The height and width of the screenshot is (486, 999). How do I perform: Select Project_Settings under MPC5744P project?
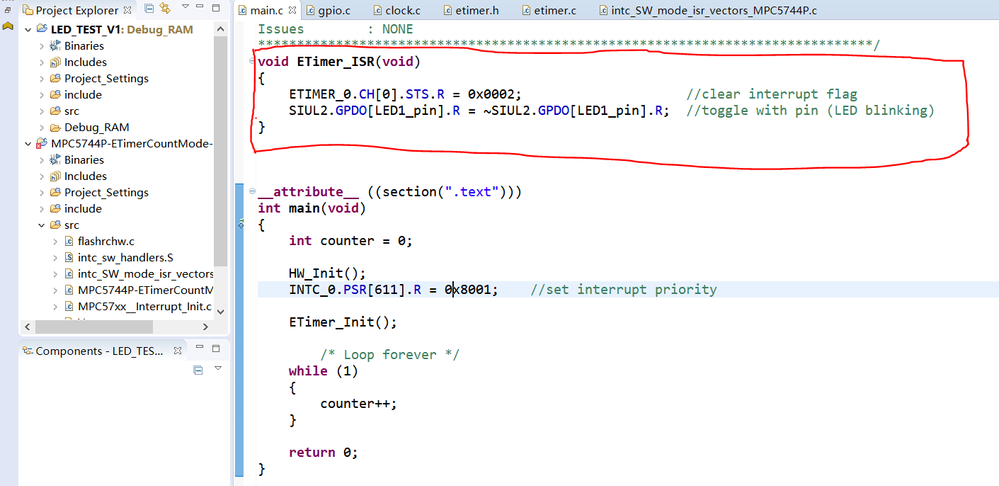click(x=106, y=192)
